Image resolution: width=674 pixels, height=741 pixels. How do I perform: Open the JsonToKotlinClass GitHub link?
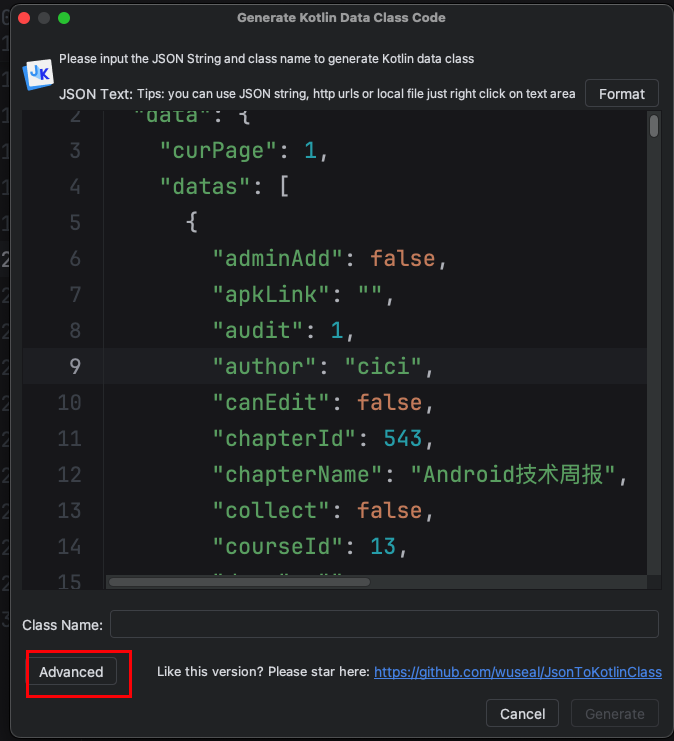pos(517,672)
